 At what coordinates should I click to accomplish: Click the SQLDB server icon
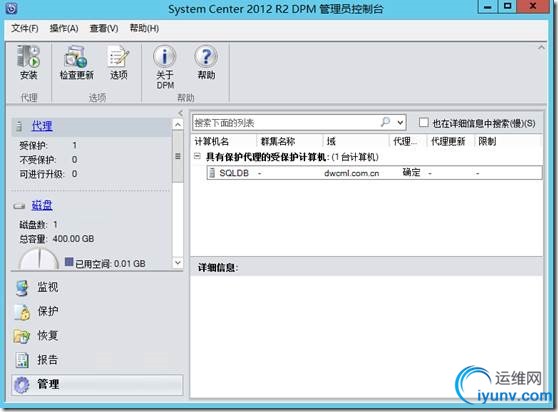[212, 173]
